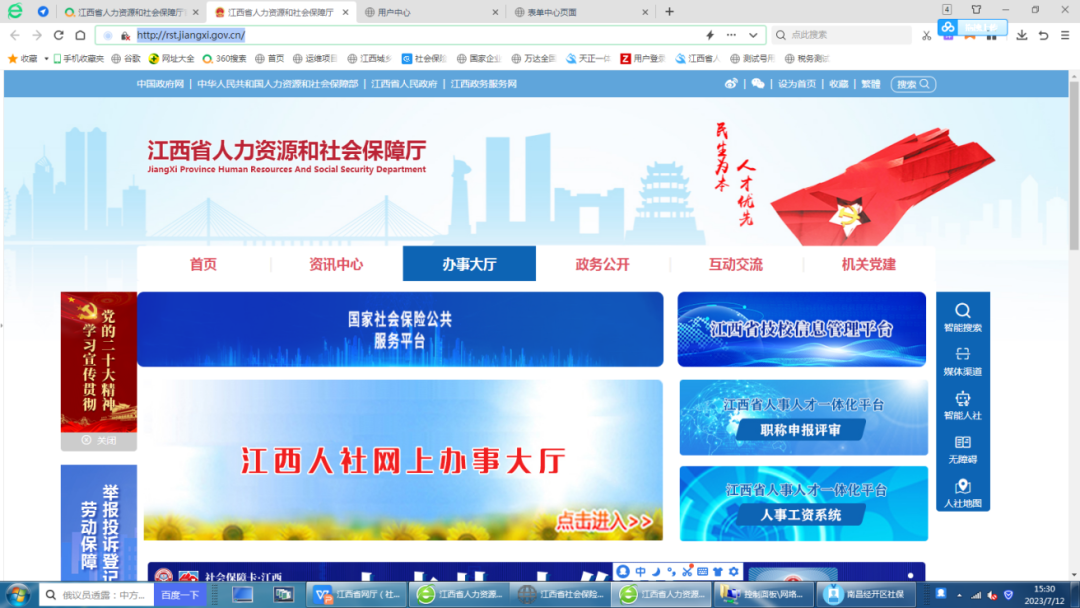Viewport: 1080px width, 608px height.
Task: Open the 互动交流 section in the navigation
Action: click(735, 263)
